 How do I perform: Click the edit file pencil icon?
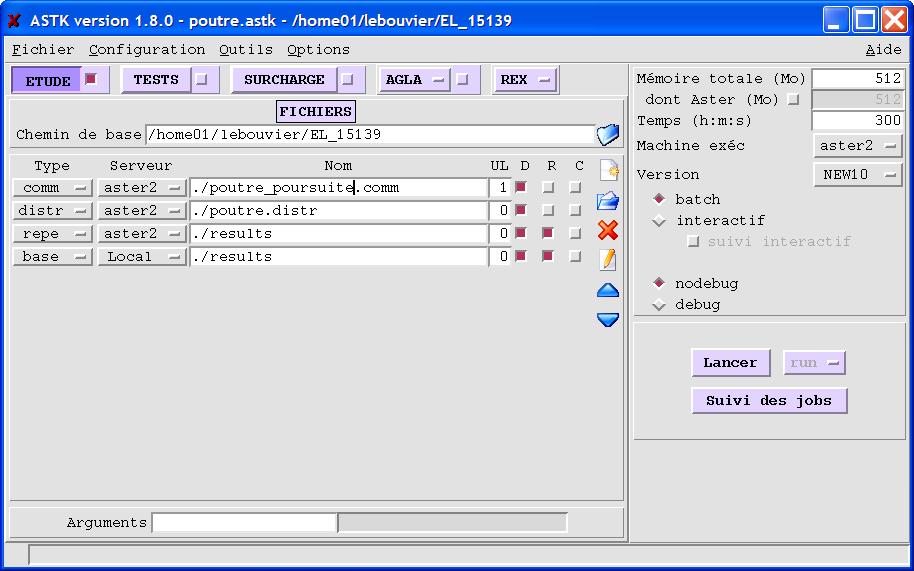point(608,260)
